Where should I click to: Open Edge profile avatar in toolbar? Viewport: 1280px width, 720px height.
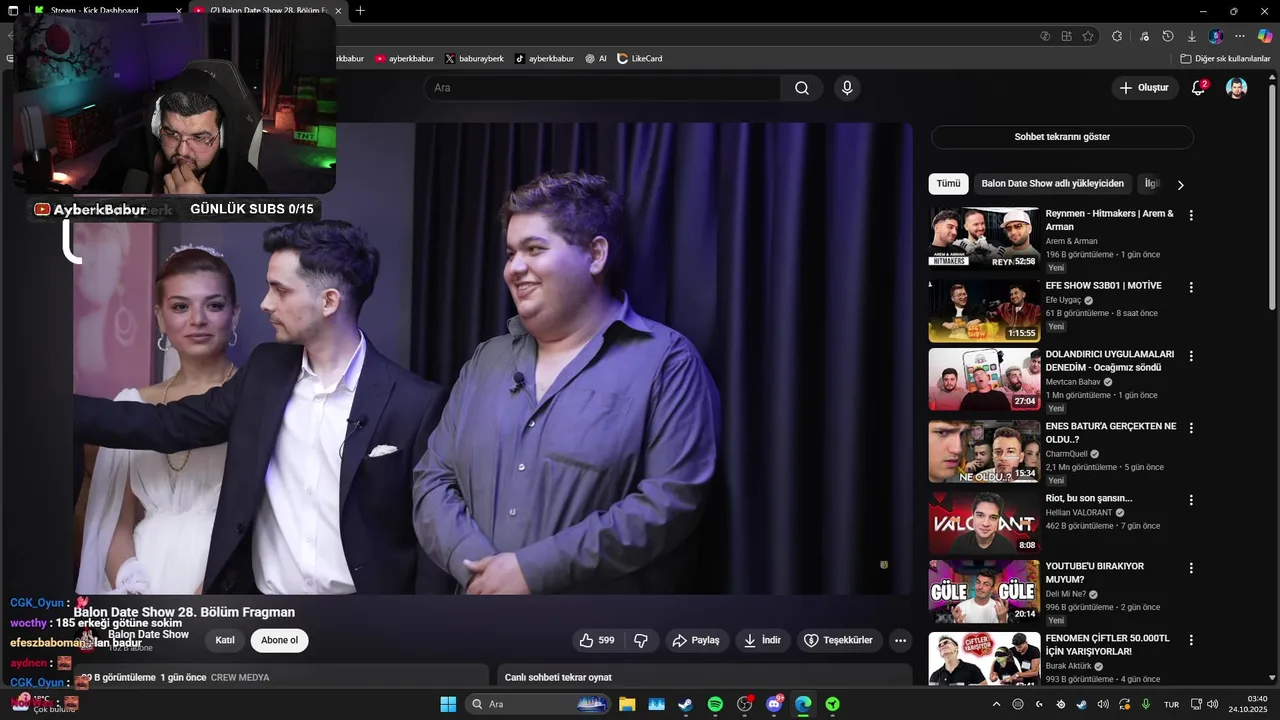point(1216,36)
